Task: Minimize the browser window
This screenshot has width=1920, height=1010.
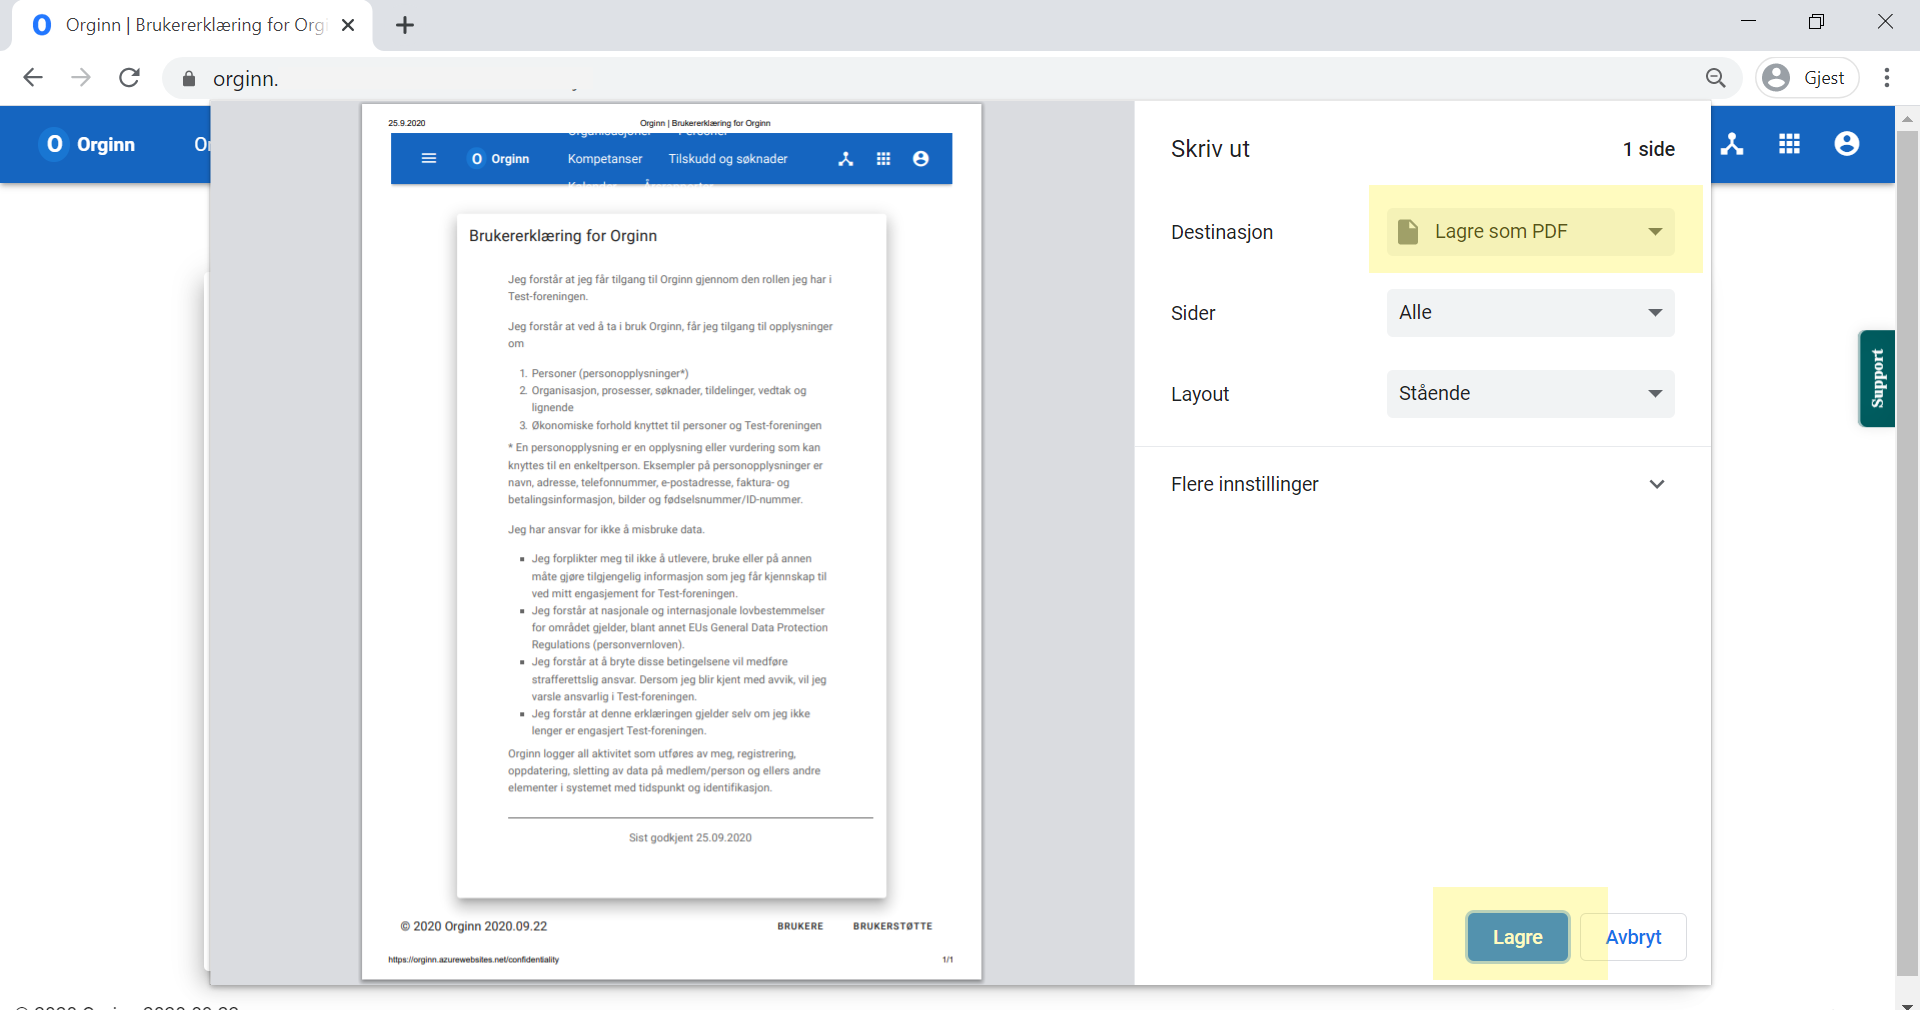Action: point(1748,22)
